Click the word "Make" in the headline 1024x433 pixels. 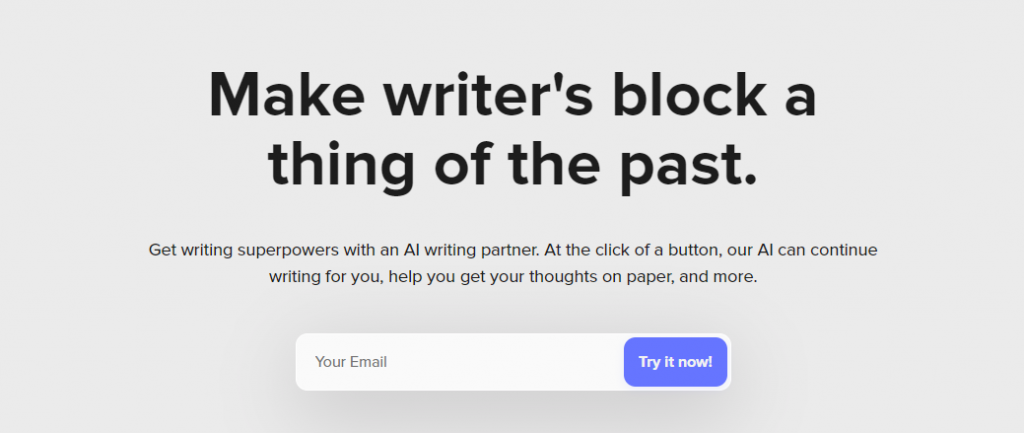coord(287,95)
